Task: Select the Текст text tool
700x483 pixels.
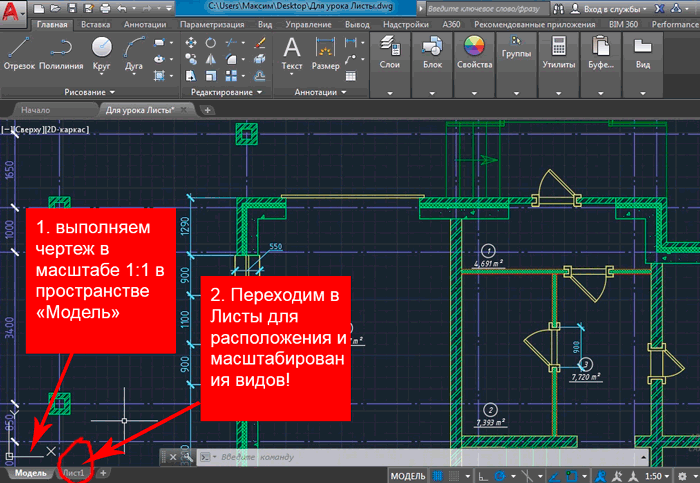Action: 292,54
